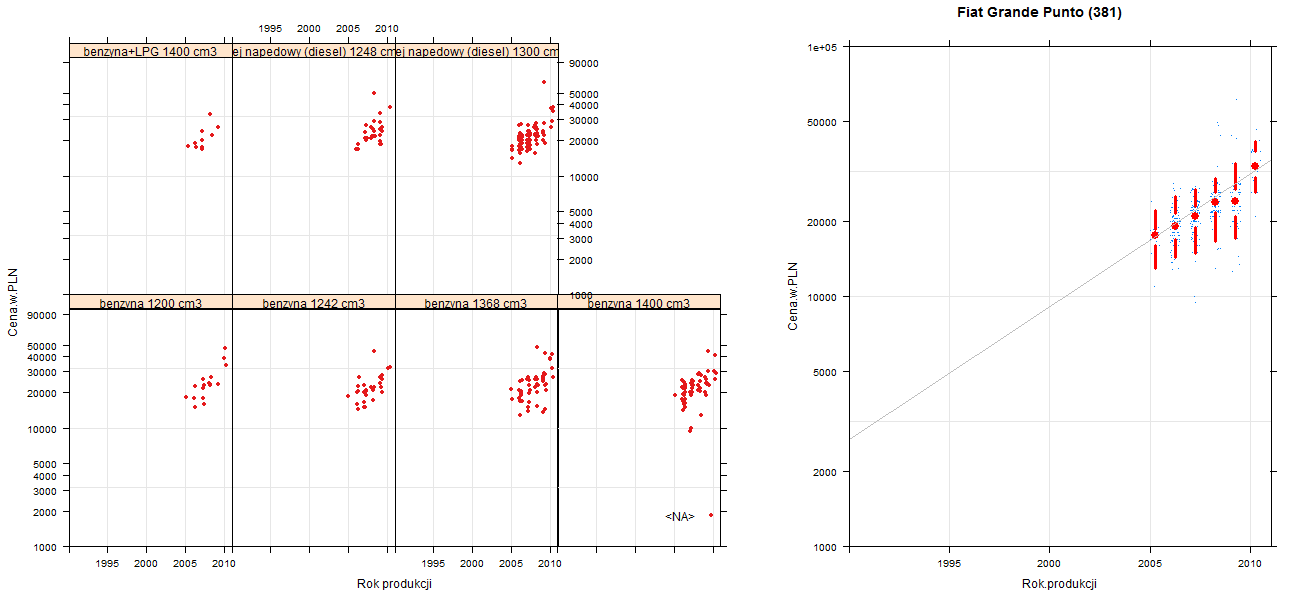Click the low outlier point next to <NA>

click(x=711, y=515)
